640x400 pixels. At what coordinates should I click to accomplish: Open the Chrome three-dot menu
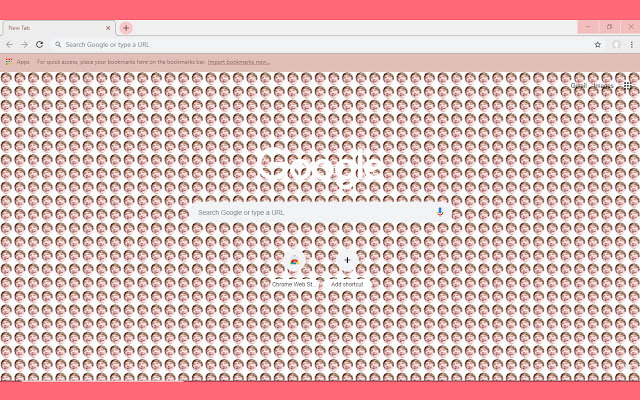point(632,44)
